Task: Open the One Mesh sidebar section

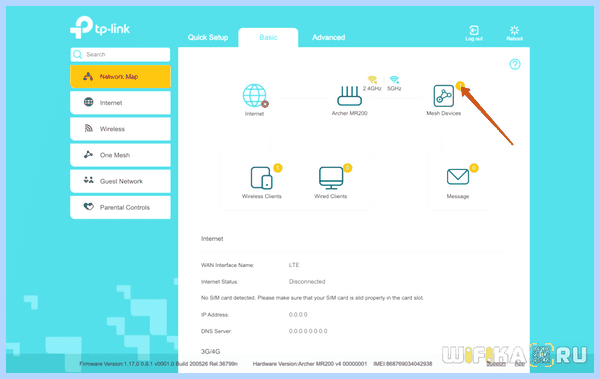Action: click(120, 155)
